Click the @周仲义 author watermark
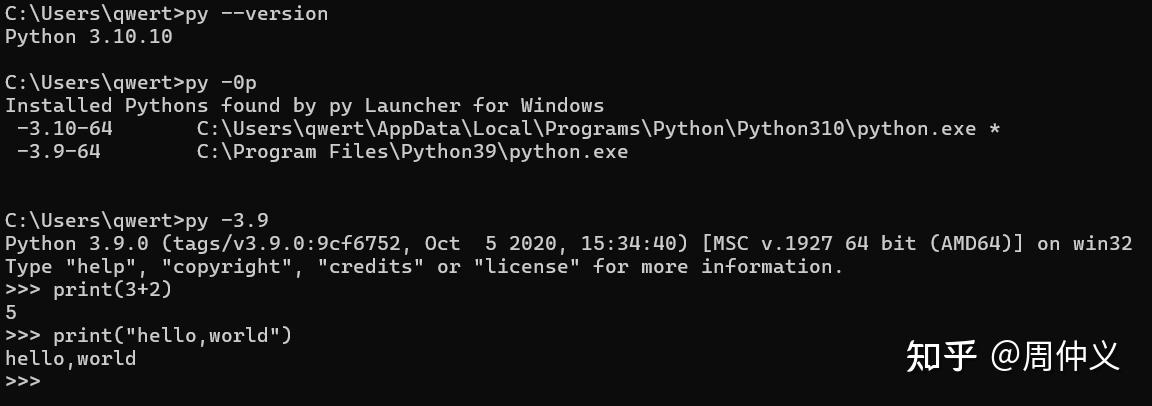The height and width of the screenshot is (406, 1152). [1054, 356]
